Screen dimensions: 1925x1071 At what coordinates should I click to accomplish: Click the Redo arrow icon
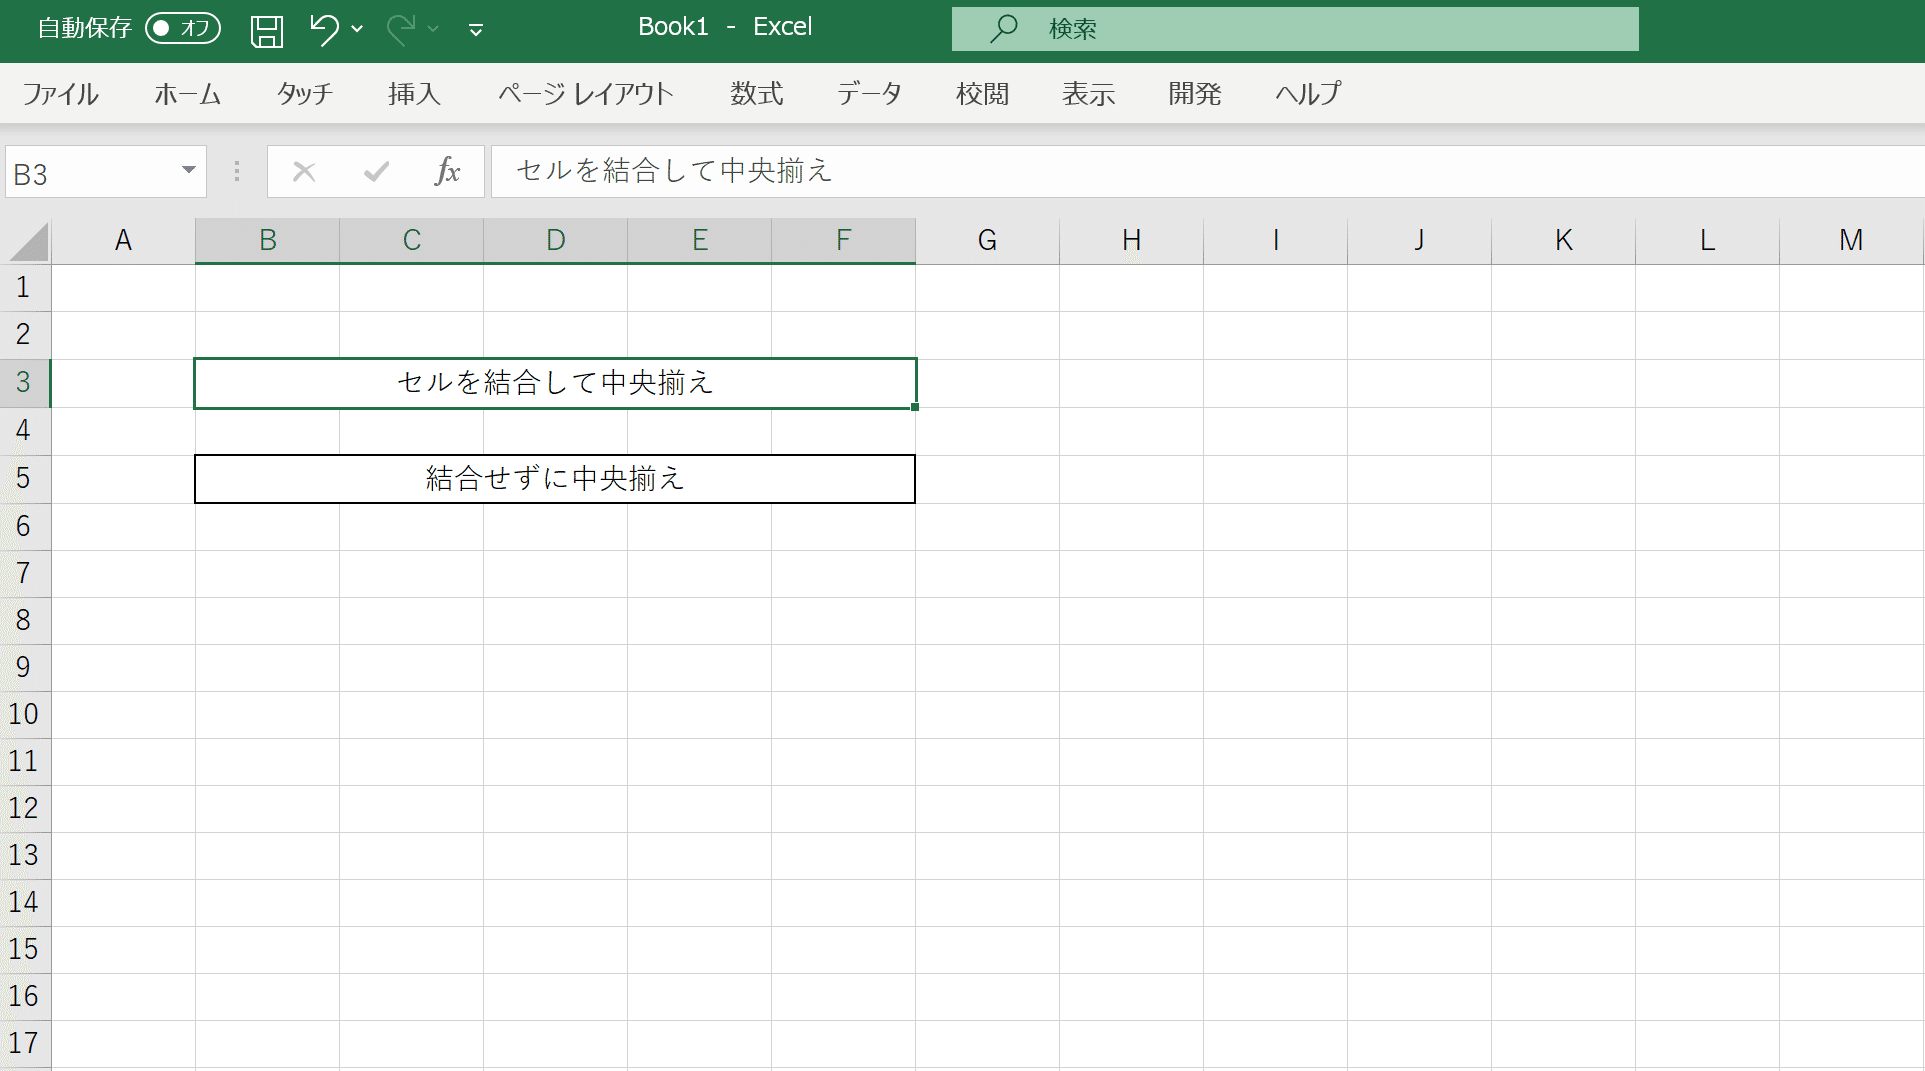tap(400, 29)
